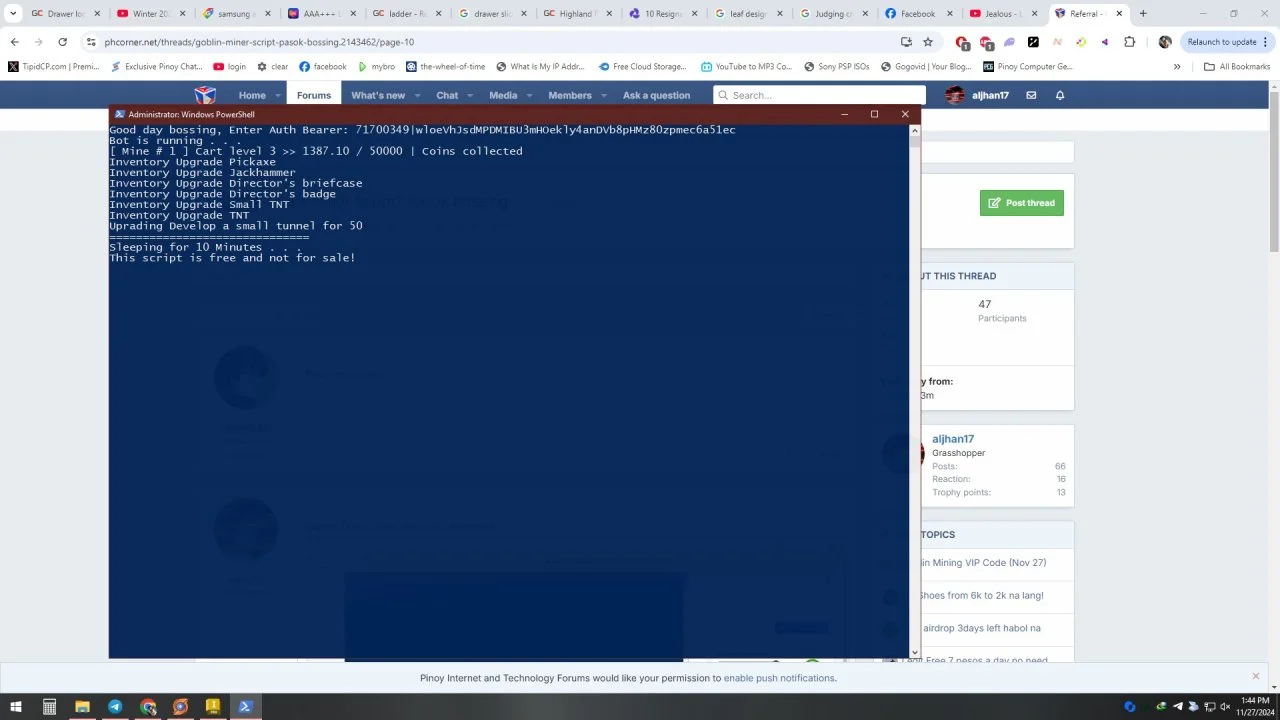Viewport: 1280px width, 720px height.
Task: Click the Relaunch to update button
Action: 1222,42
